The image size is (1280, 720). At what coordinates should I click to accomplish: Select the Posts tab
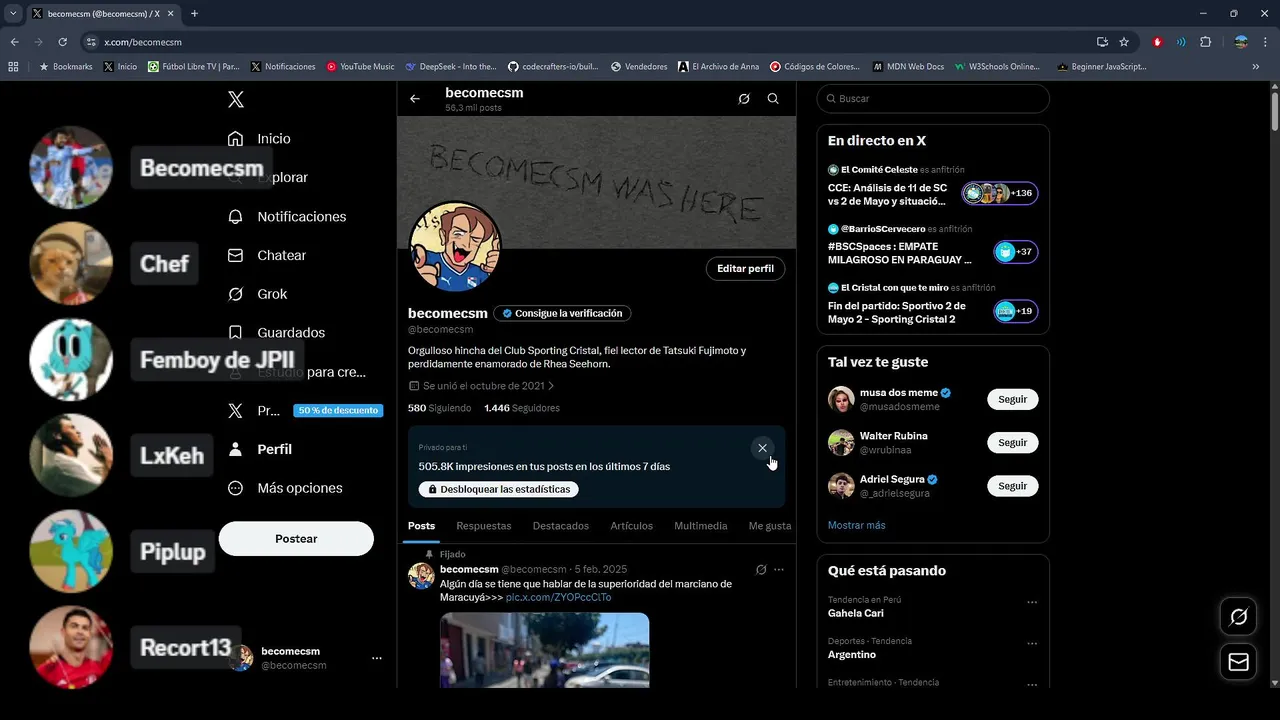click(x=421, y=526)
